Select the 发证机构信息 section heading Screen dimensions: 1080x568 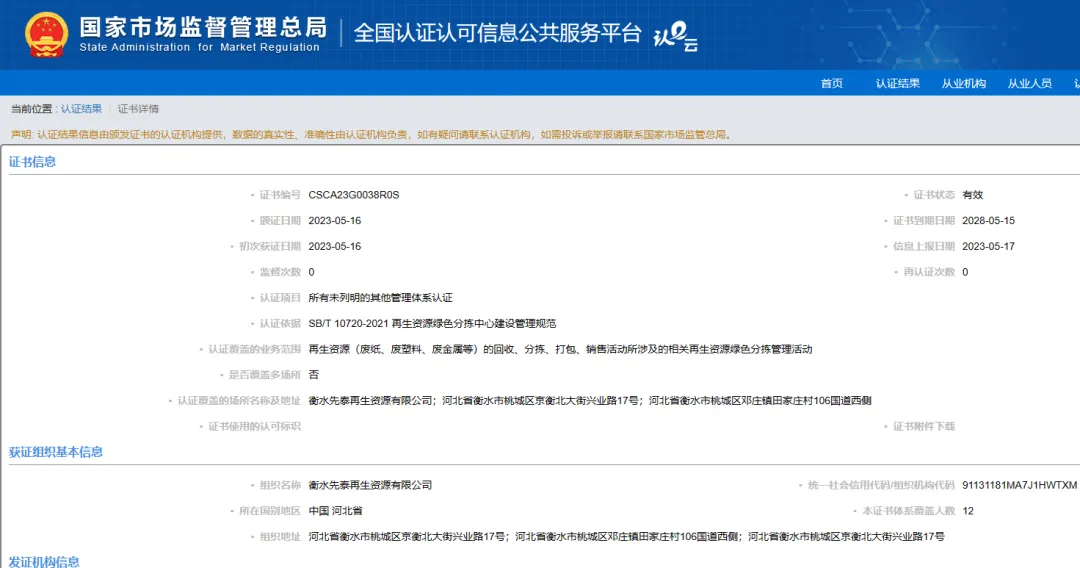tap(44, 562)
